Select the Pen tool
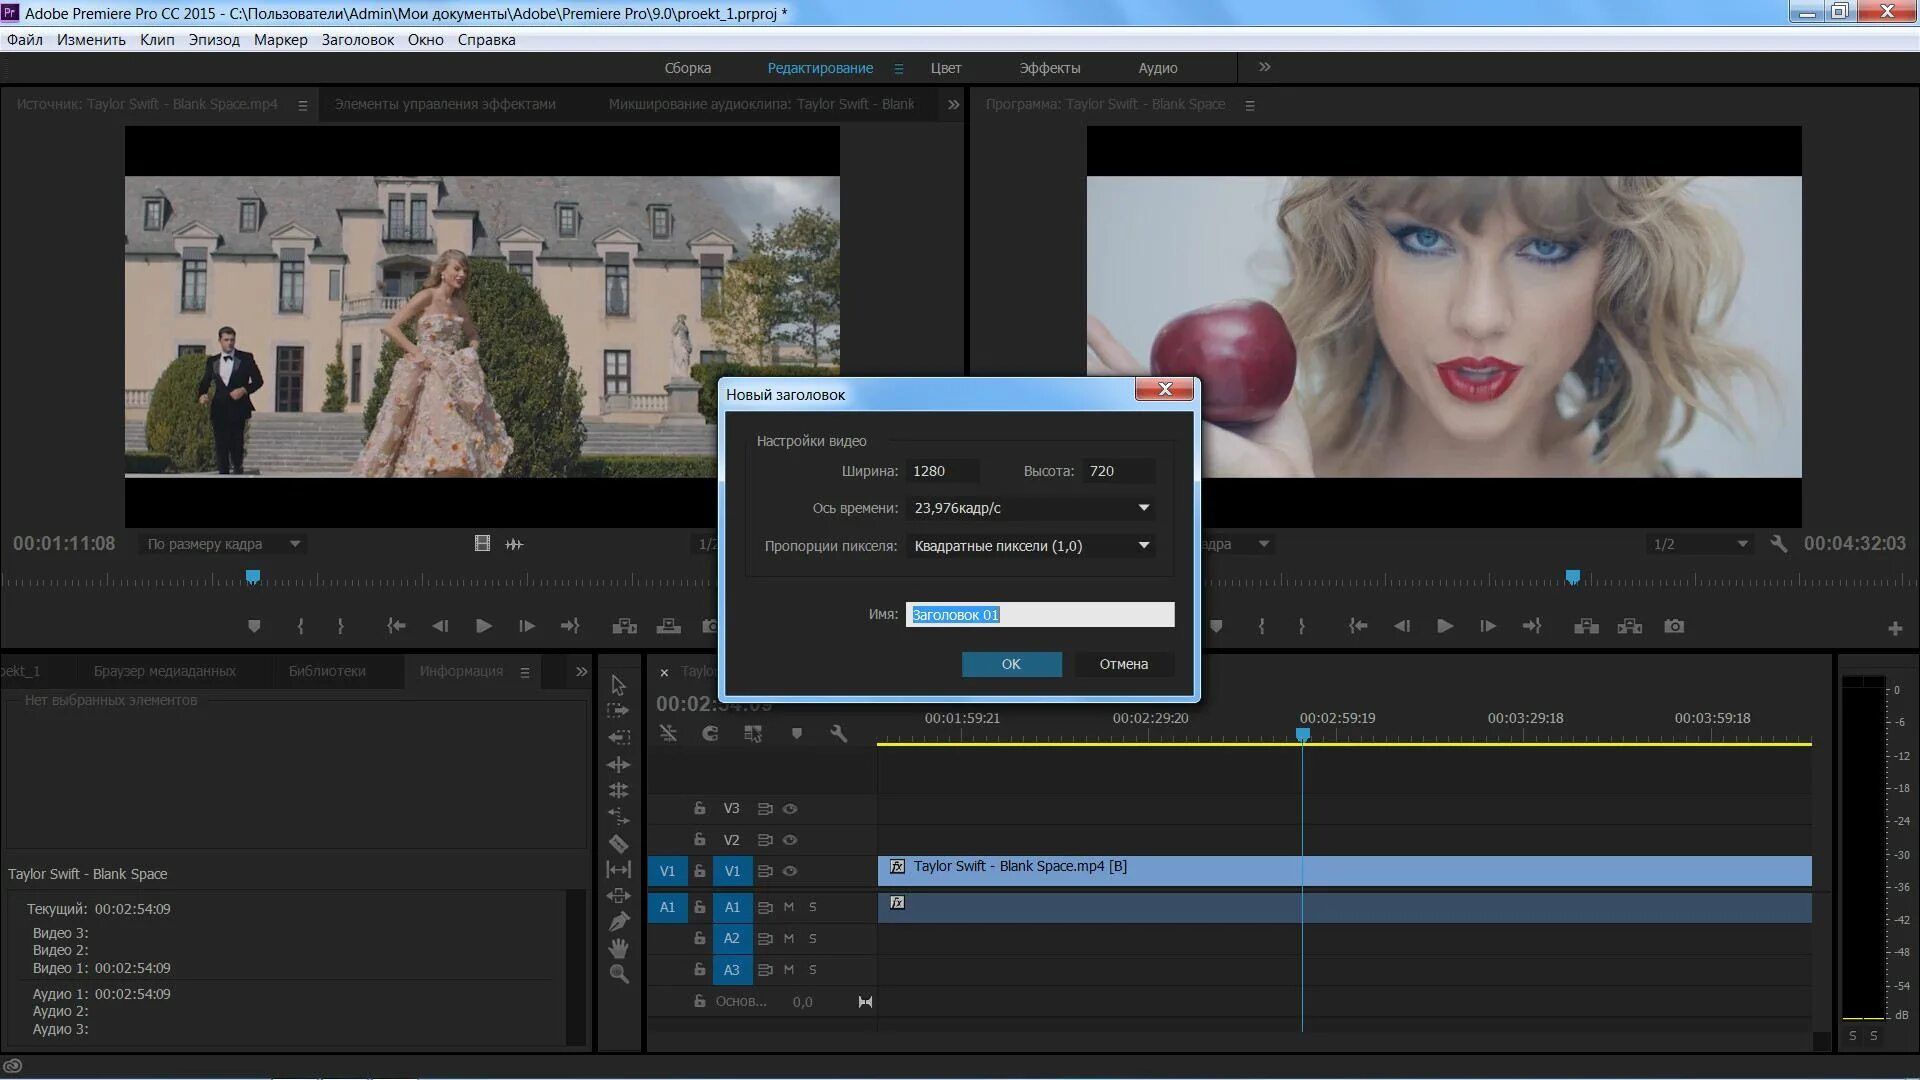The width and height of the screenshot is (1920, 1080). click(x=618, y=921)
